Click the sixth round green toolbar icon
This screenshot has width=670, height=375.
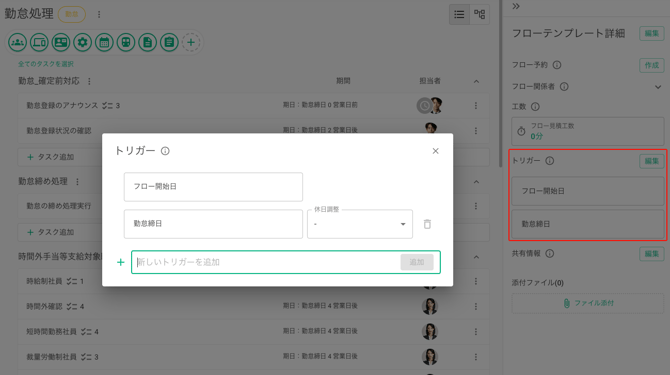click(x=126, y=42)
